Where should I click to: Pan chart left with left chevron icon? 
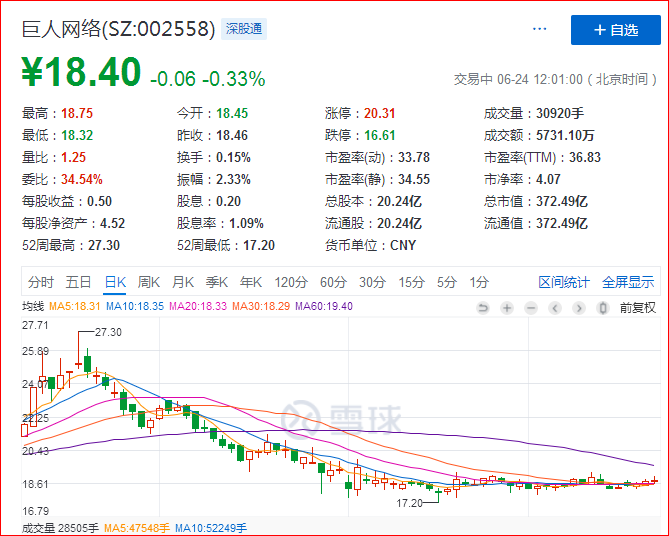tap(555, 308)
